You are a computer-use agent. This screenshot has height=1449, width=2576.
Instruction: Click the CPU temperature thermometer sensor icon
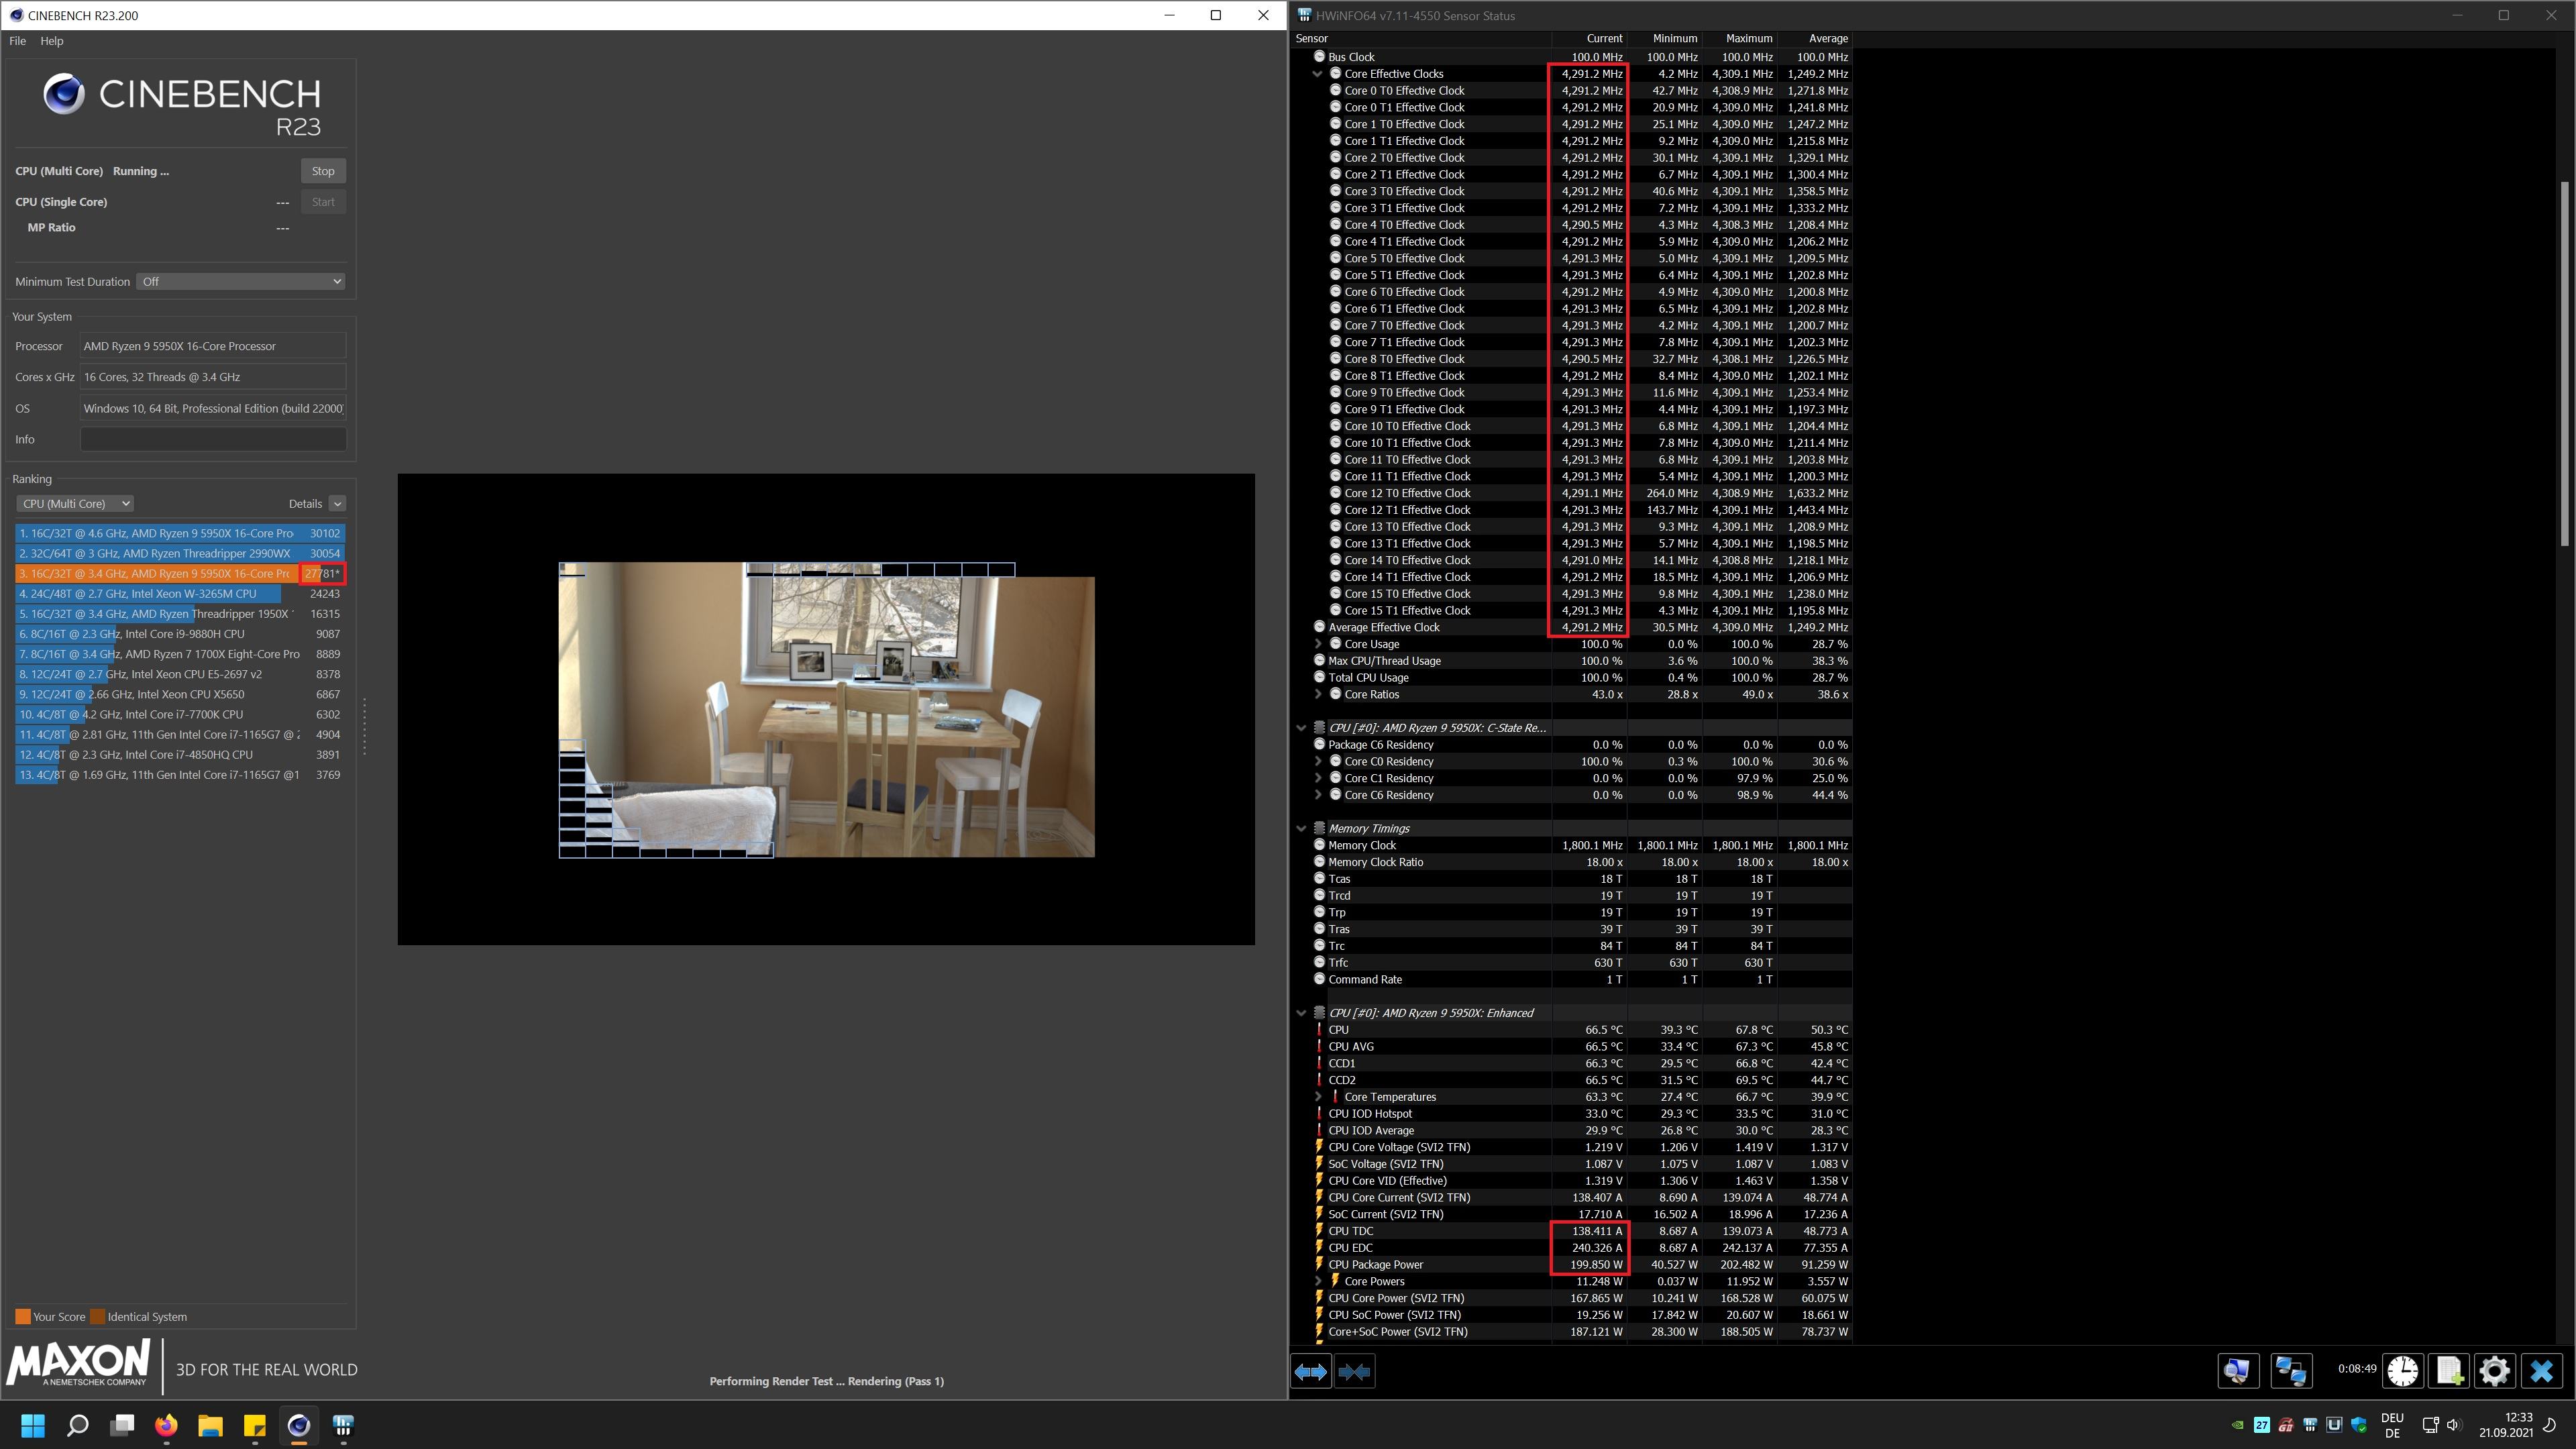pos(1319,1029)
